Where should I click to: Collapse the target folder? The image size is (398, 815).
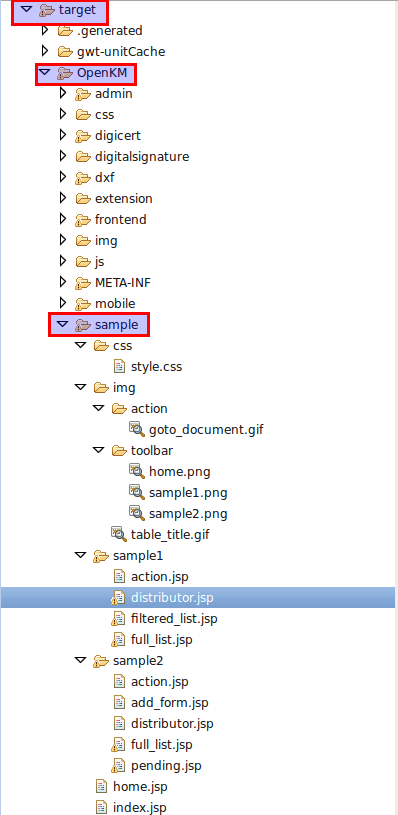click(26, 10)
